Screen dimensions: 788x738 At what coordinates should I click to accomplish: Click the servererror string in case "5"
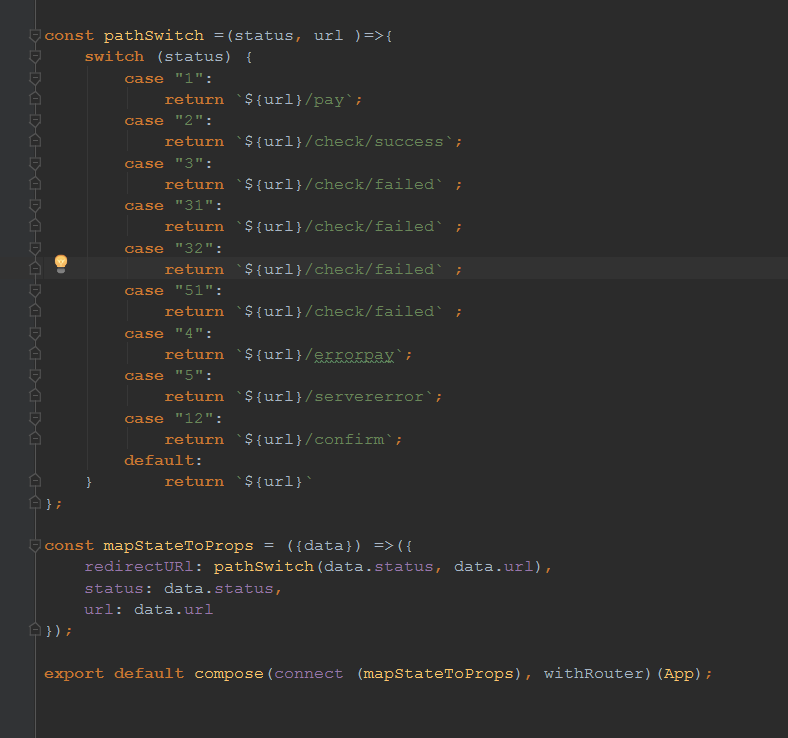click(x=369, y=397)
